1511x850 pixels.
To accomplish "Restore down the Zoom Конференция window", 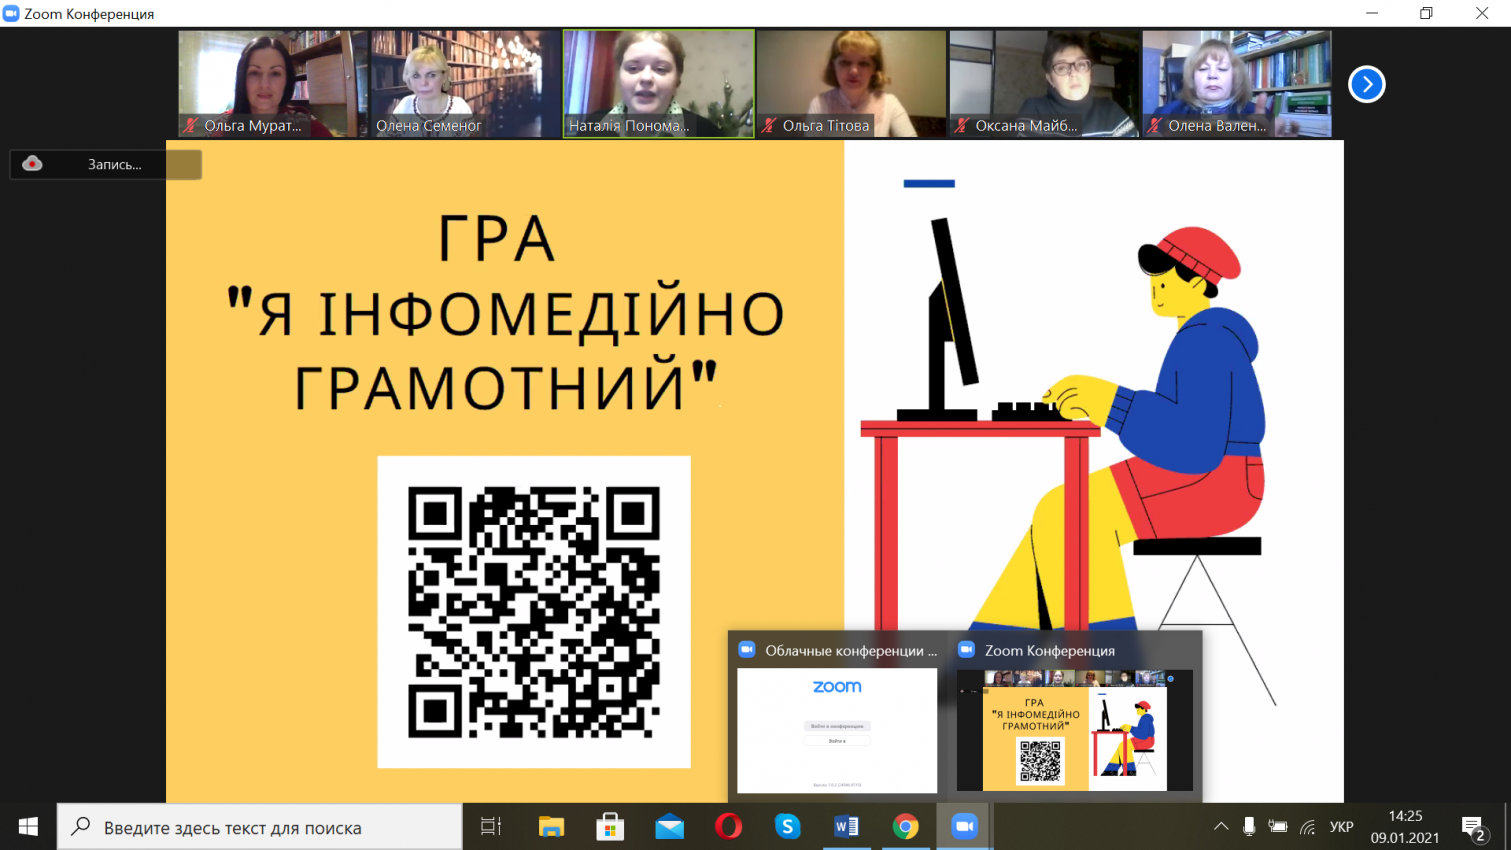I will 1426,13.
